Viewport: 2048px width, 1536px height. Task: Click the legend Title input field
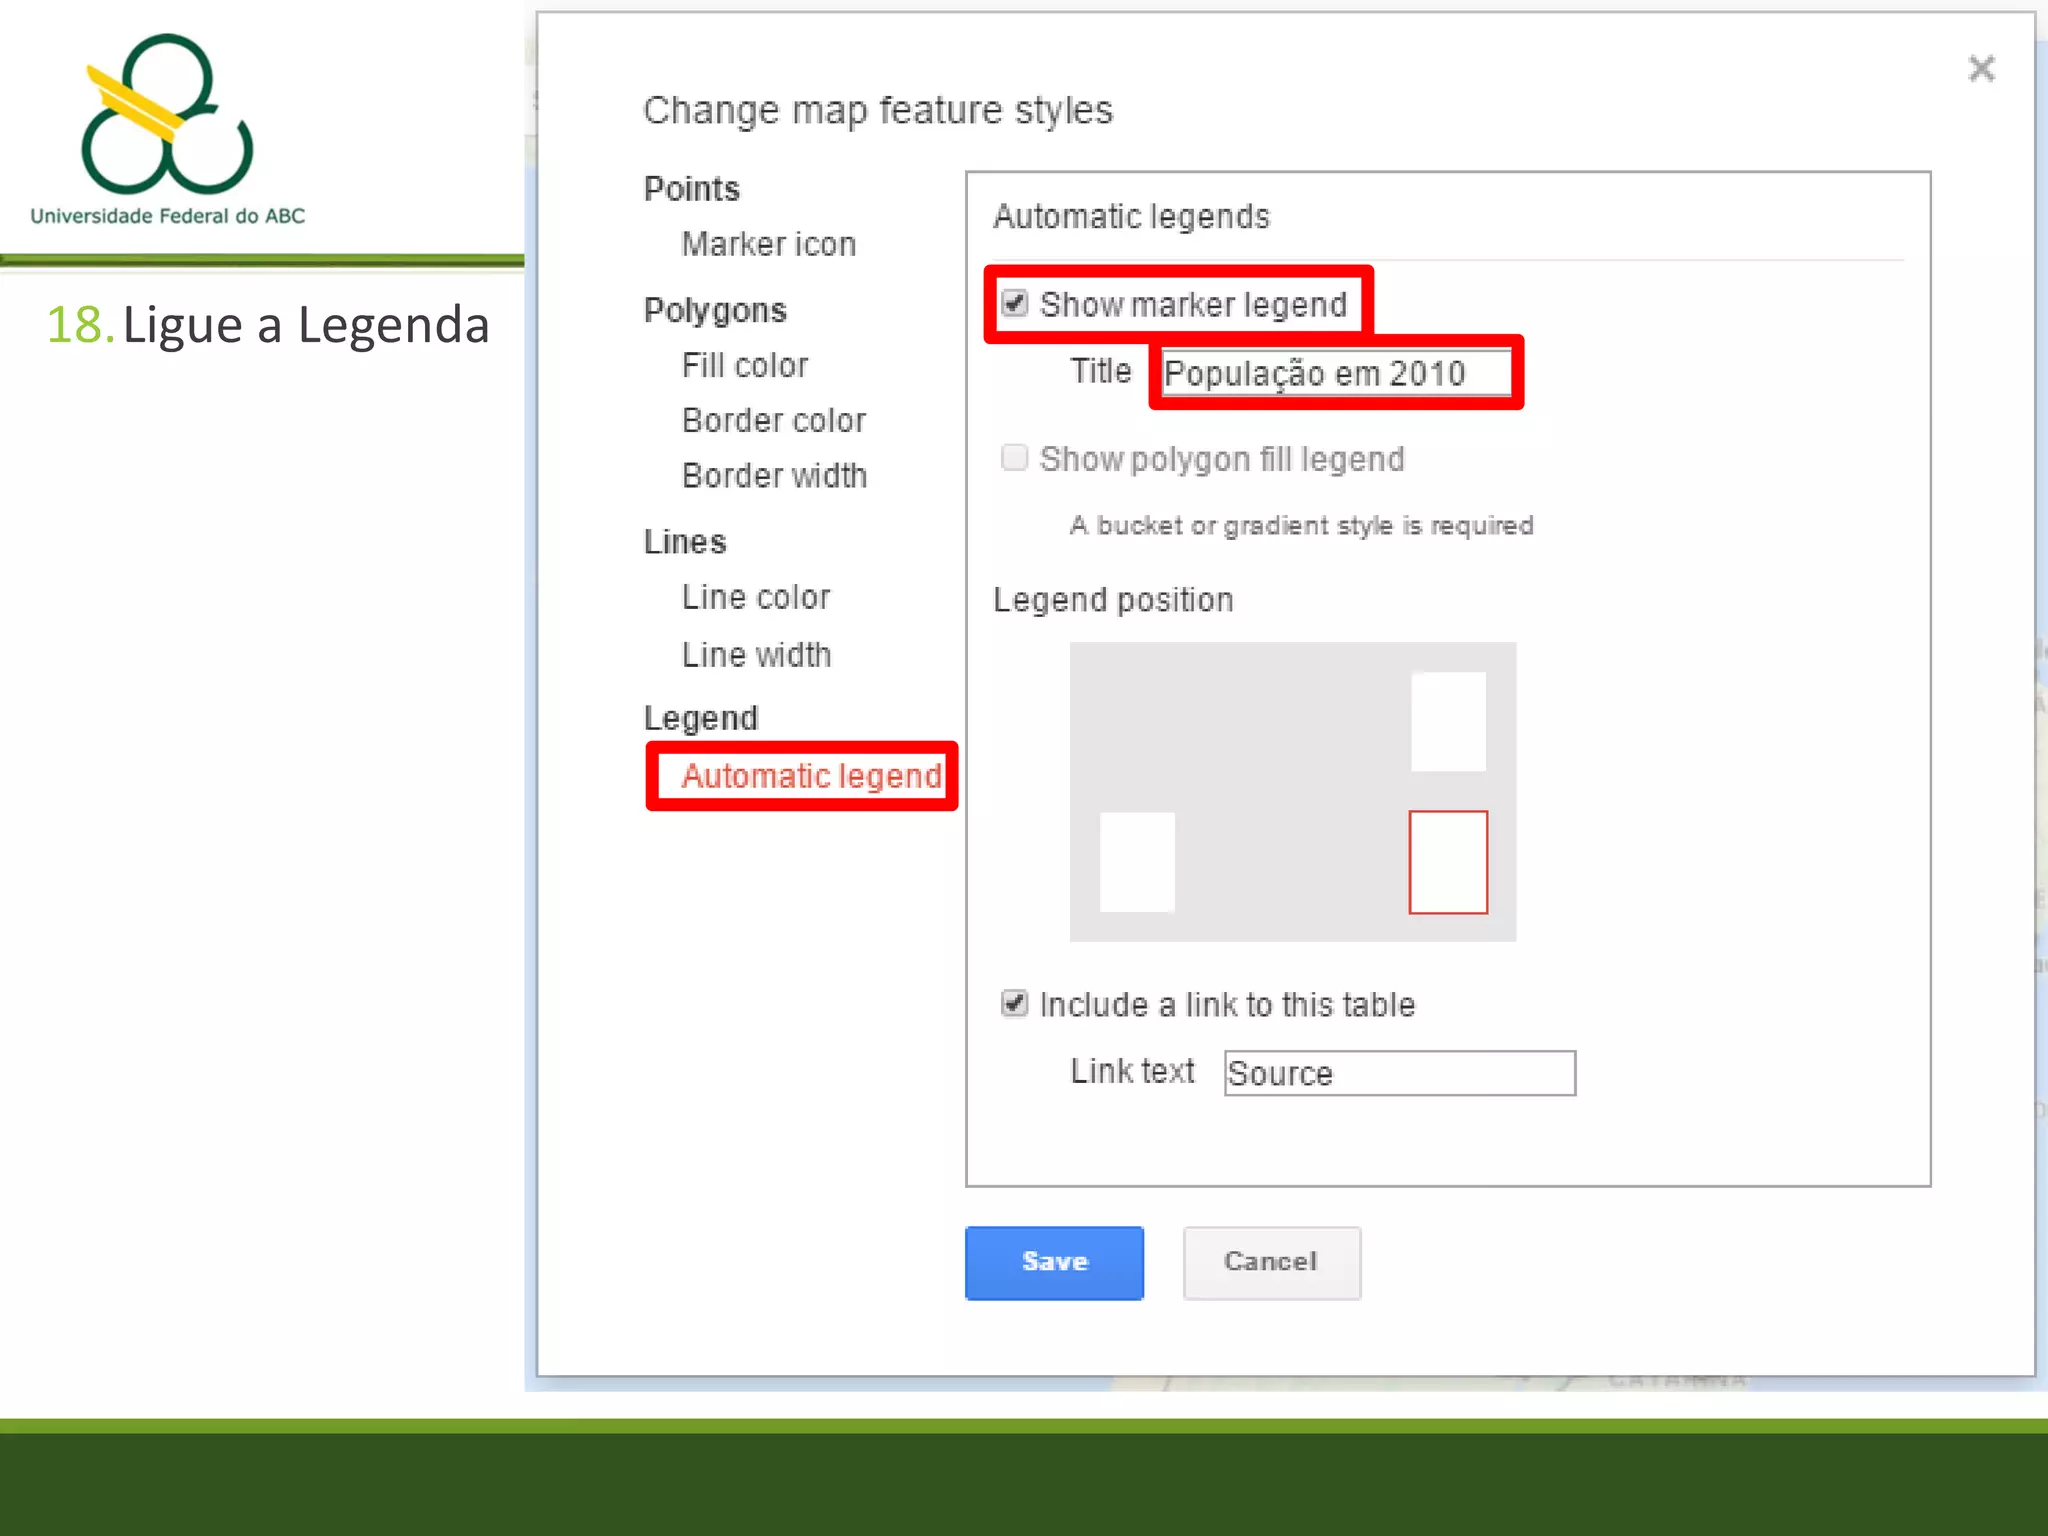pyautogui.click(x=1336, y=373)
